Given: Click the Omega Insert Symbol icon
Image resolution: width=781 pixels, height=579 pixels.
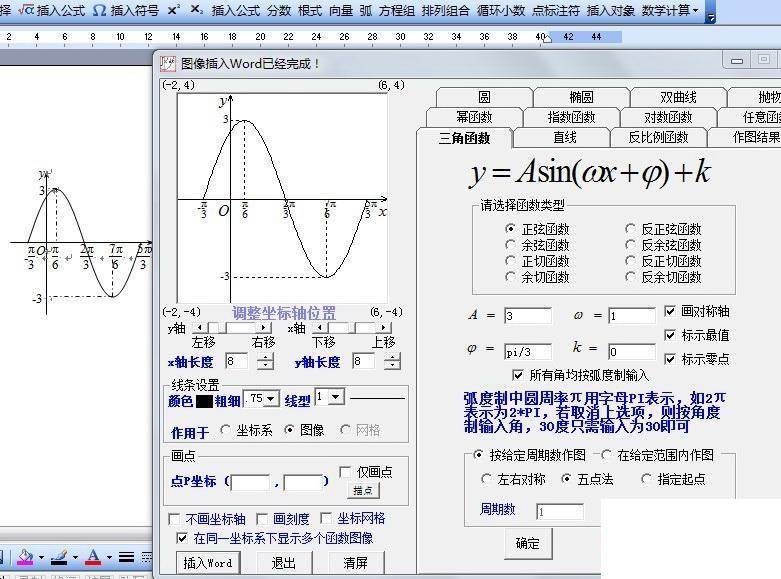Looking at the screenshot, I should pos(99,10).
